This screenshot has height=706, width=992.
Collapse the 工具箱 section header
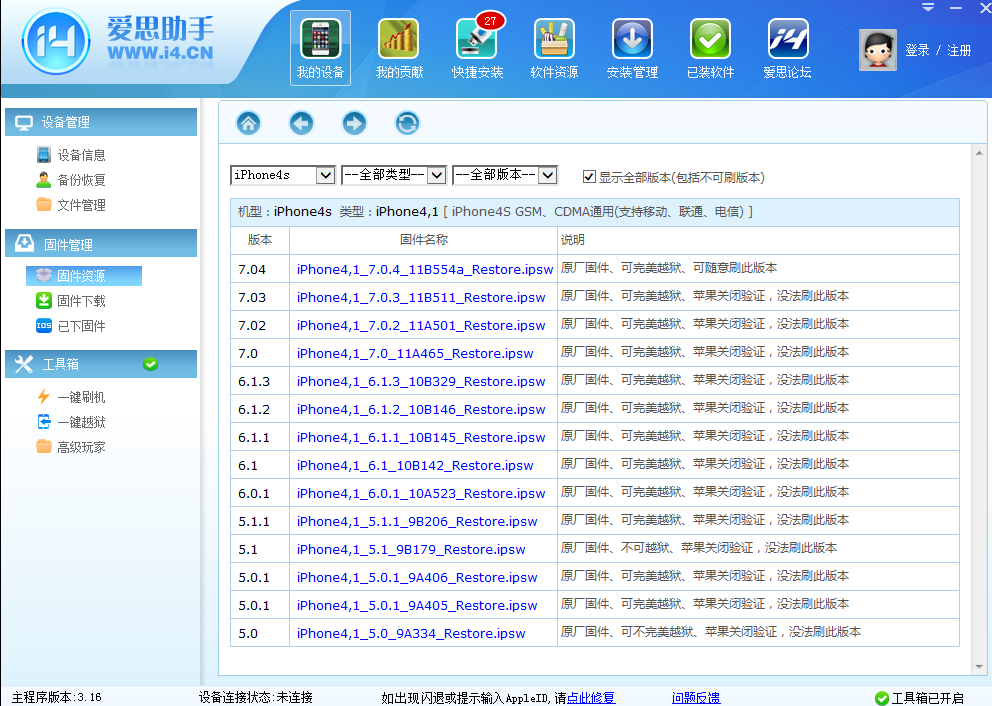point(101,364)
